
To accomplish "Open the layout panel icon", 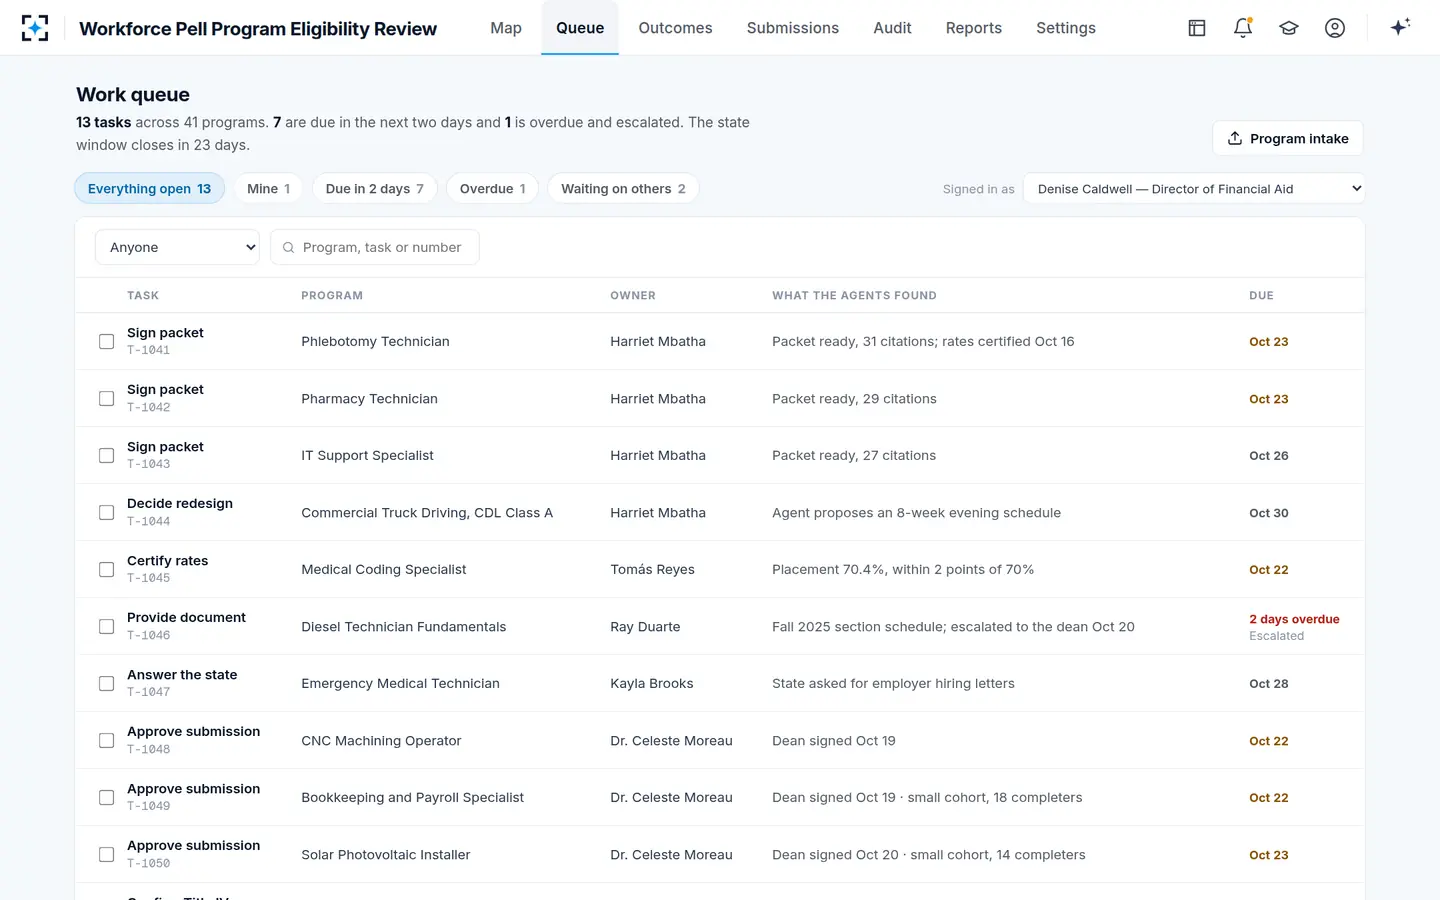I will click(x=1197, y=28).
